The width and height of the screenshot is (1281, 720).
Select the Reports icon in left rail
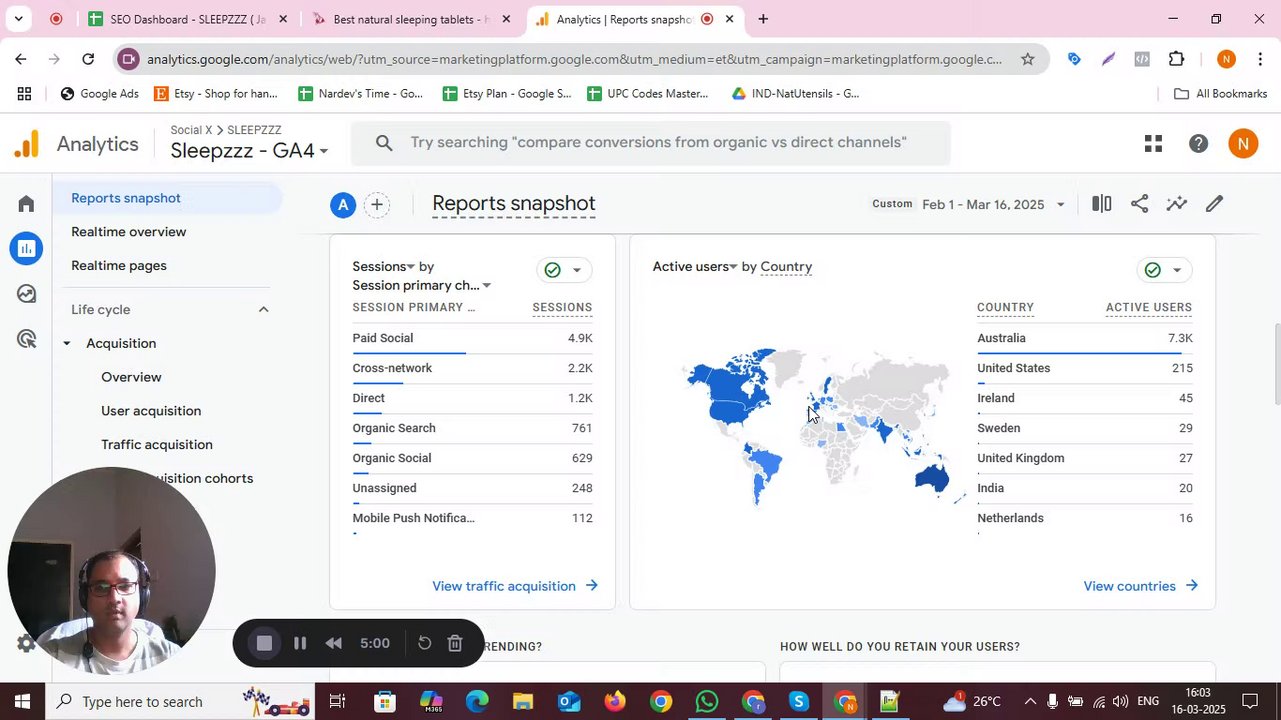tap(26, 248)
